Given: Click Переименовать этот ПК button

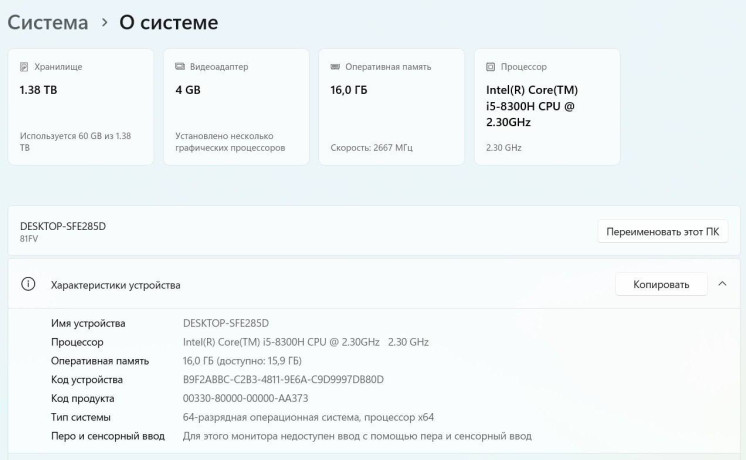Looking at the screenshot, I should pos(662,232).
